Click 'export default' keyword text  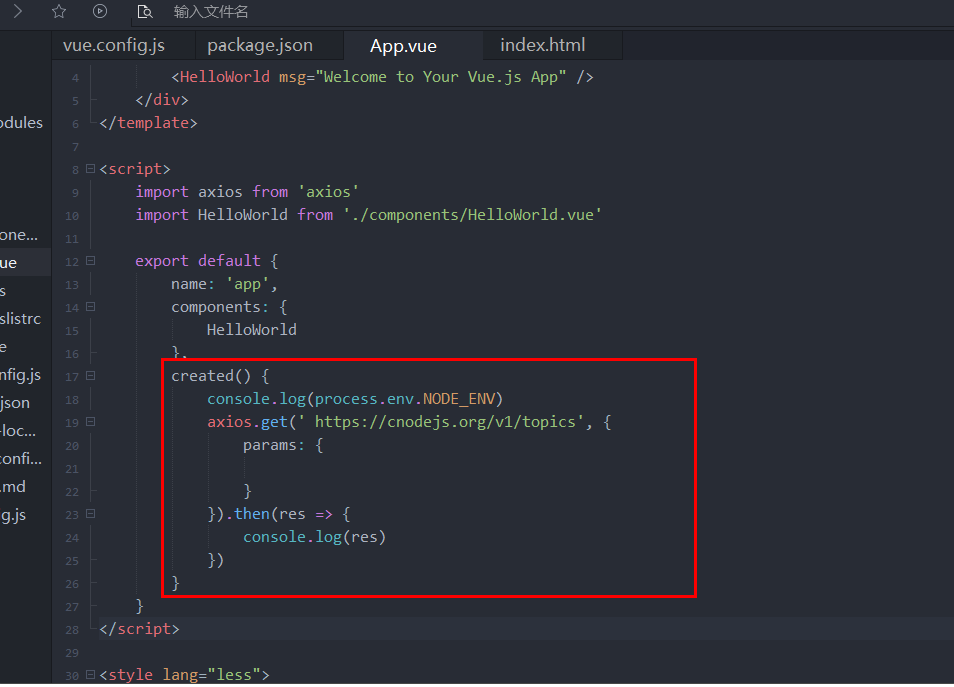(198, 260)
